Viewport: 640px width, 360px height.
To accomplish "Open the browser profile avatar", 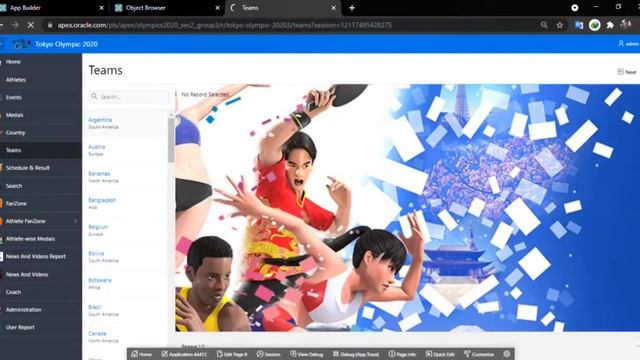I will [x=626, y=24].
